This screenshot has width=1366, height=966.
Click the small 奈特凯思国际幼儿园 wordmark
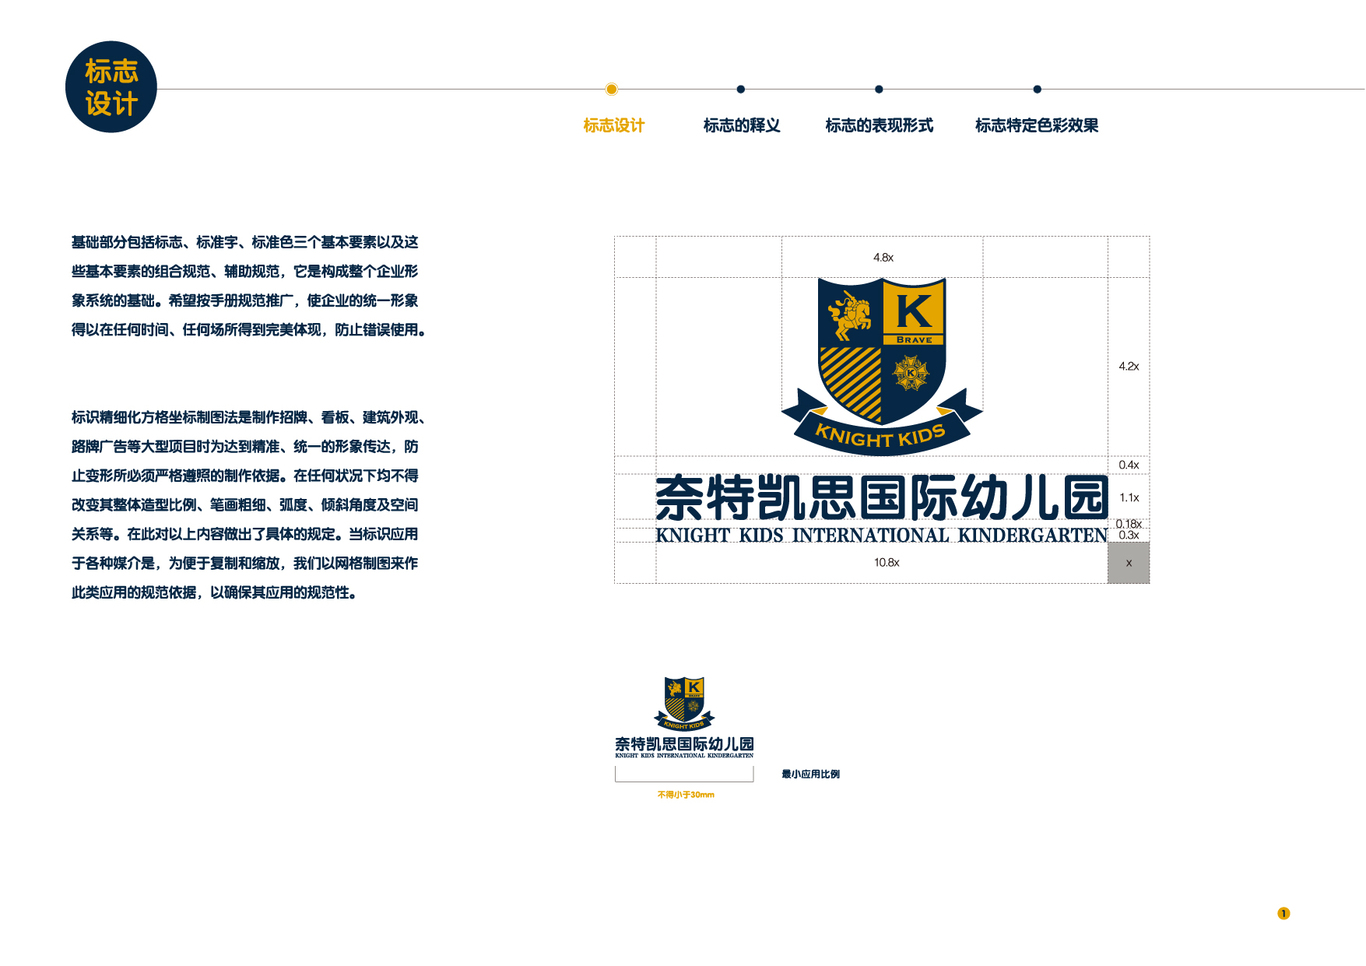pyautogui.click(x=684, y=744)
